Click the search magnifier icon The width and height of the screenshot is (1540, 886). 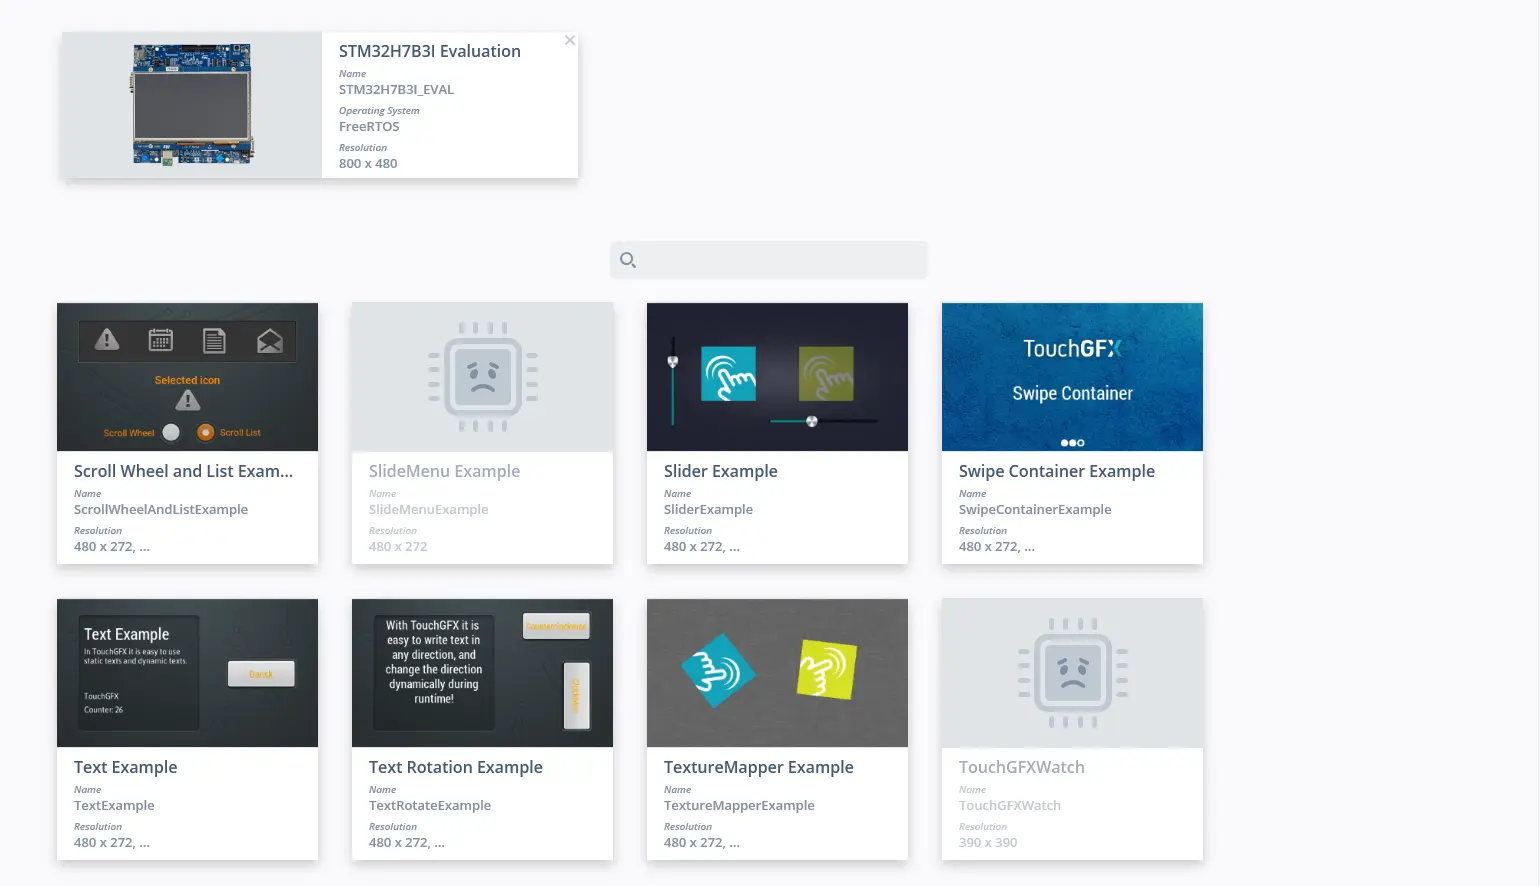(628, 260)
